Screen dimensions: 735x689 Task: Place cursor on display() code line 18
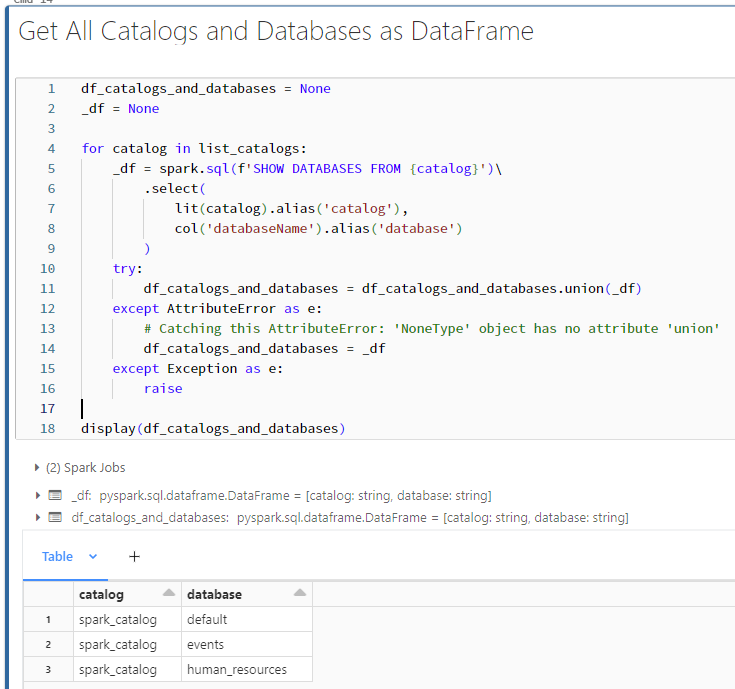point(212,429)
